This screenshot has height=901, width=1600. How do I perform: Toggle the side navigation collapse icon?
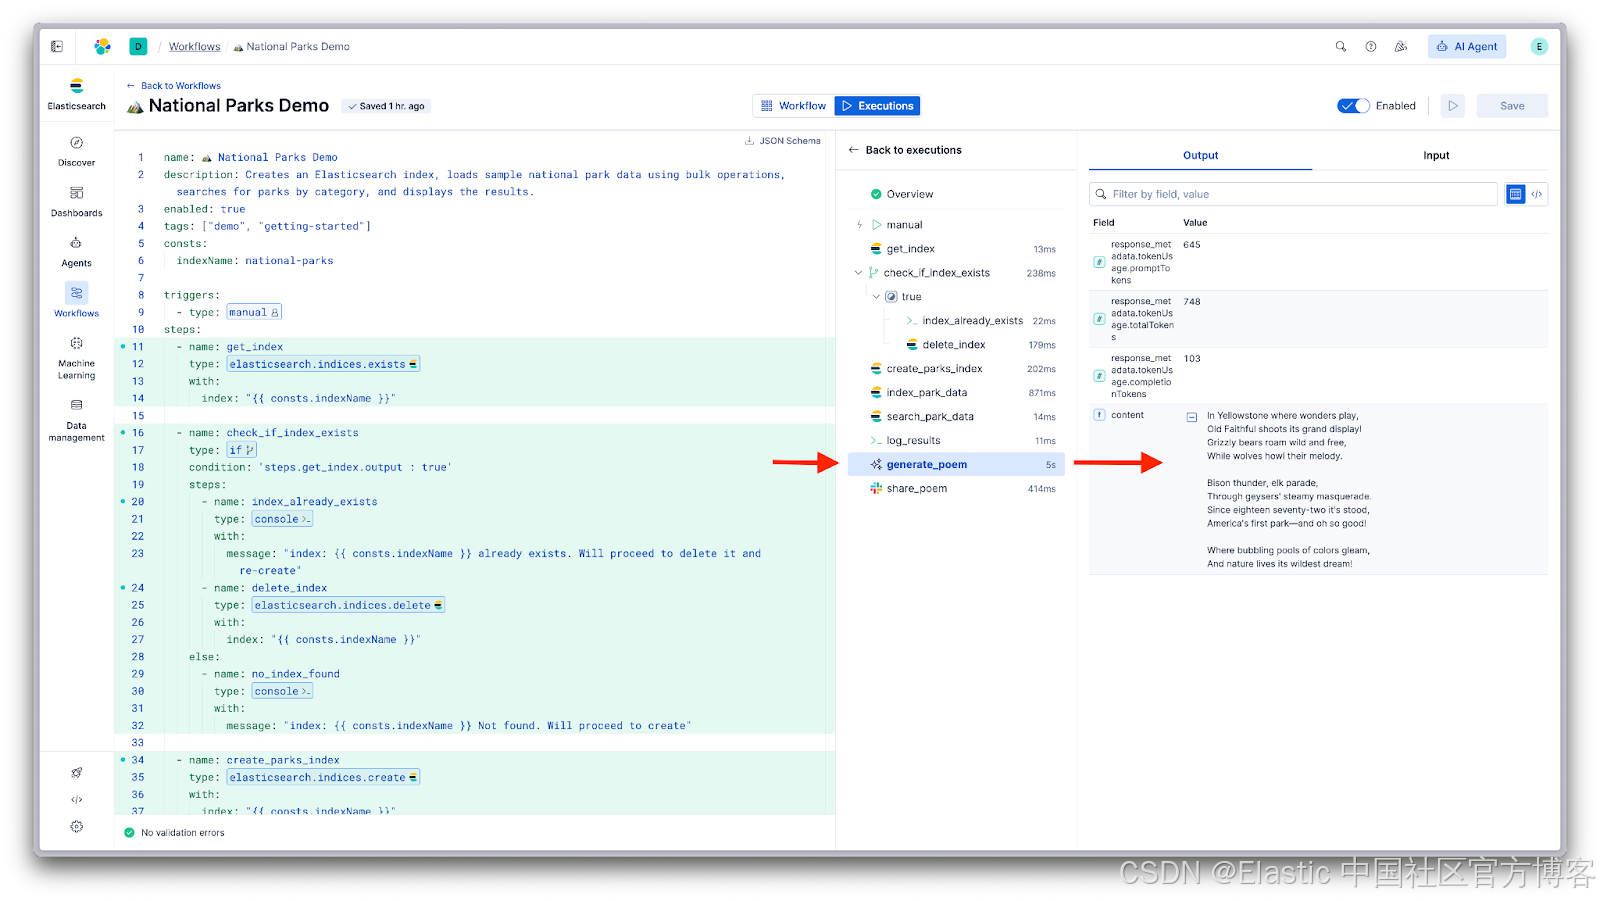pyautogui.click(x=57, y=46)
